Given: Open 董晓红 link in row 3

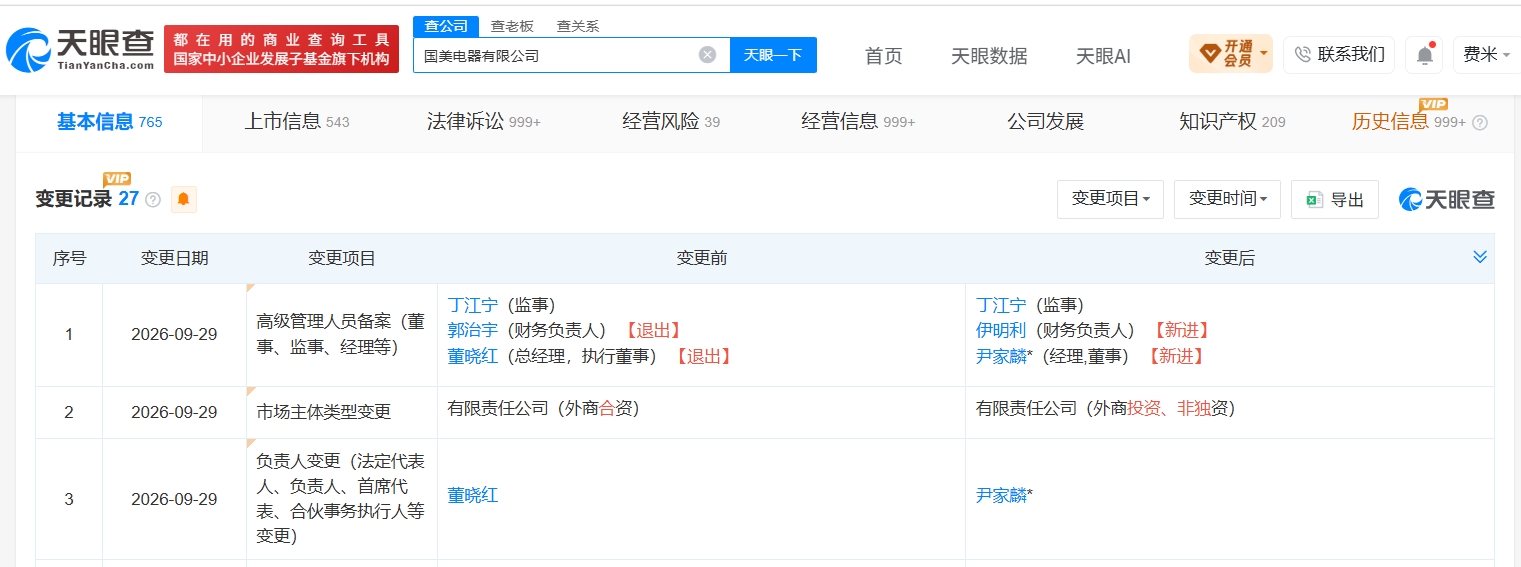Looking at the screenshot, I should (472, 495).
